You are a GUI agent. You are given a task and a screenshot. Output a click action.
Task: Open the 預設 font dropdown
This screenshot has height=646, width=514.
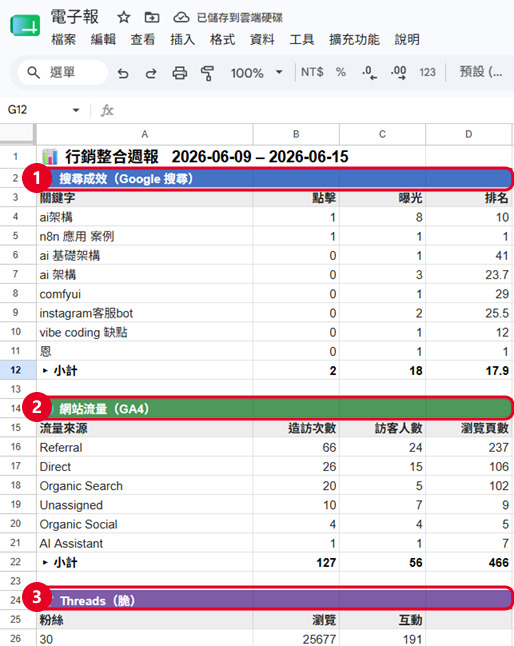(x=481, y=72)
